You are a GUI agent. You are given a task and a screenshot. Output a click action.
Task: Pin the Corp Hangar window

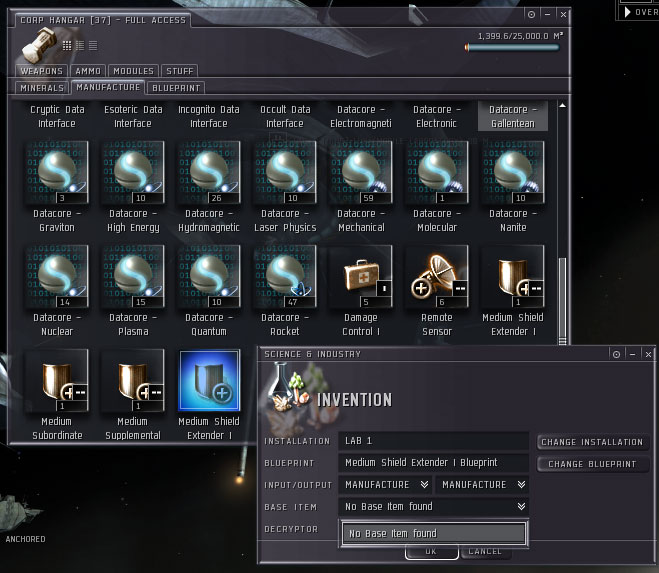(531, 15)
